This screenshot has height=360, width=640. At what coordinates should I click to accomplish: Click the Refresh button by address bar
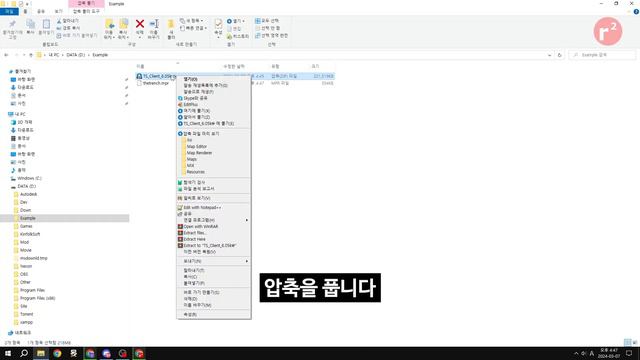coord(560,55)
